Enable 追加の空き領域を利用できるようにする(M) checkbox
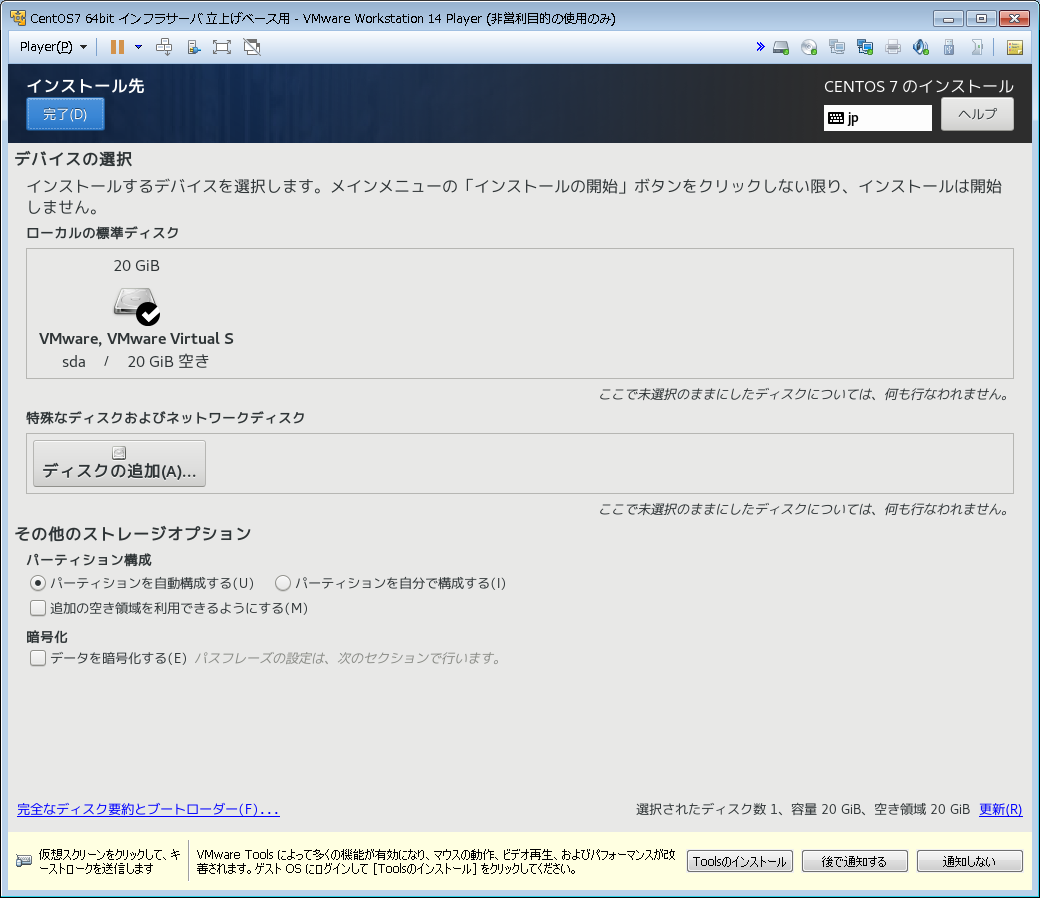The height and width of the screenshot is (898, 1040). (38, 608)
